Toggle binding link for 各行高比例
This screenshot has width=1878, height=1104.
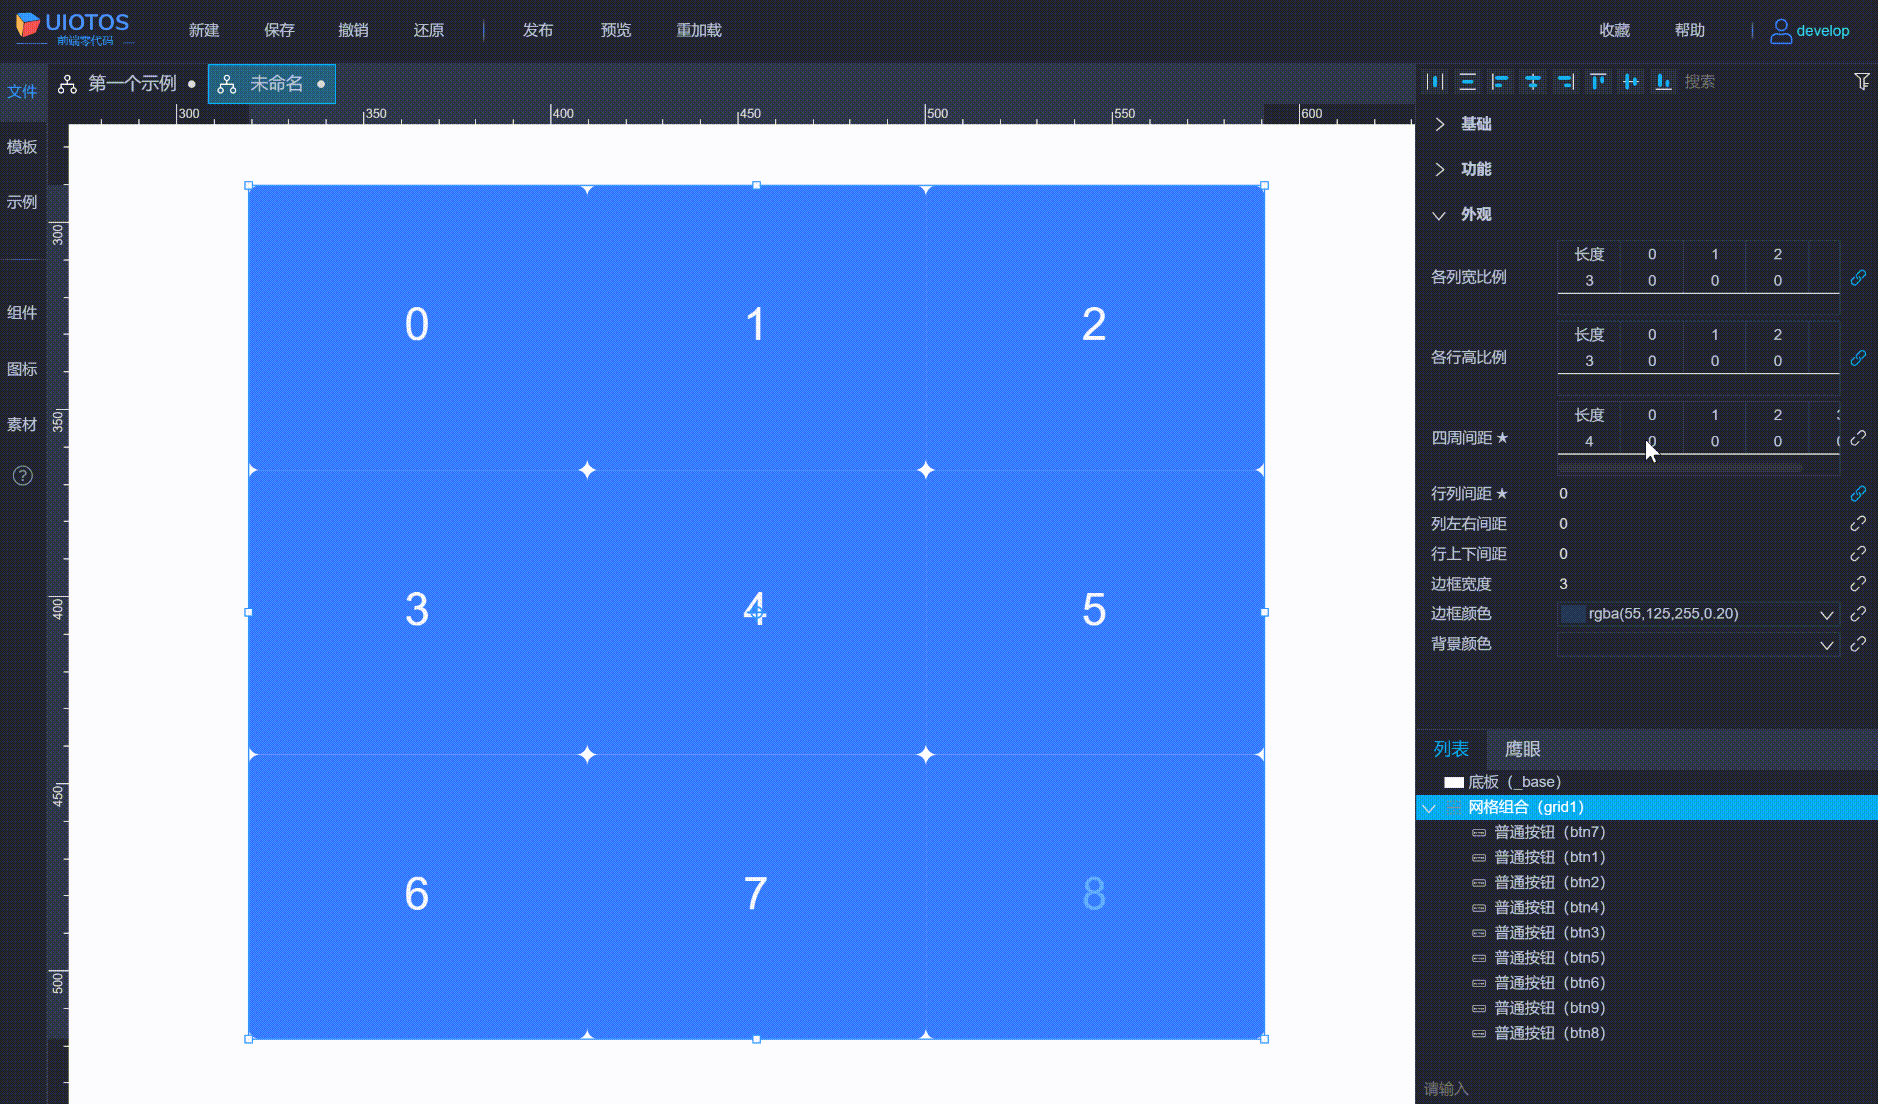[x=1858, y=357]
